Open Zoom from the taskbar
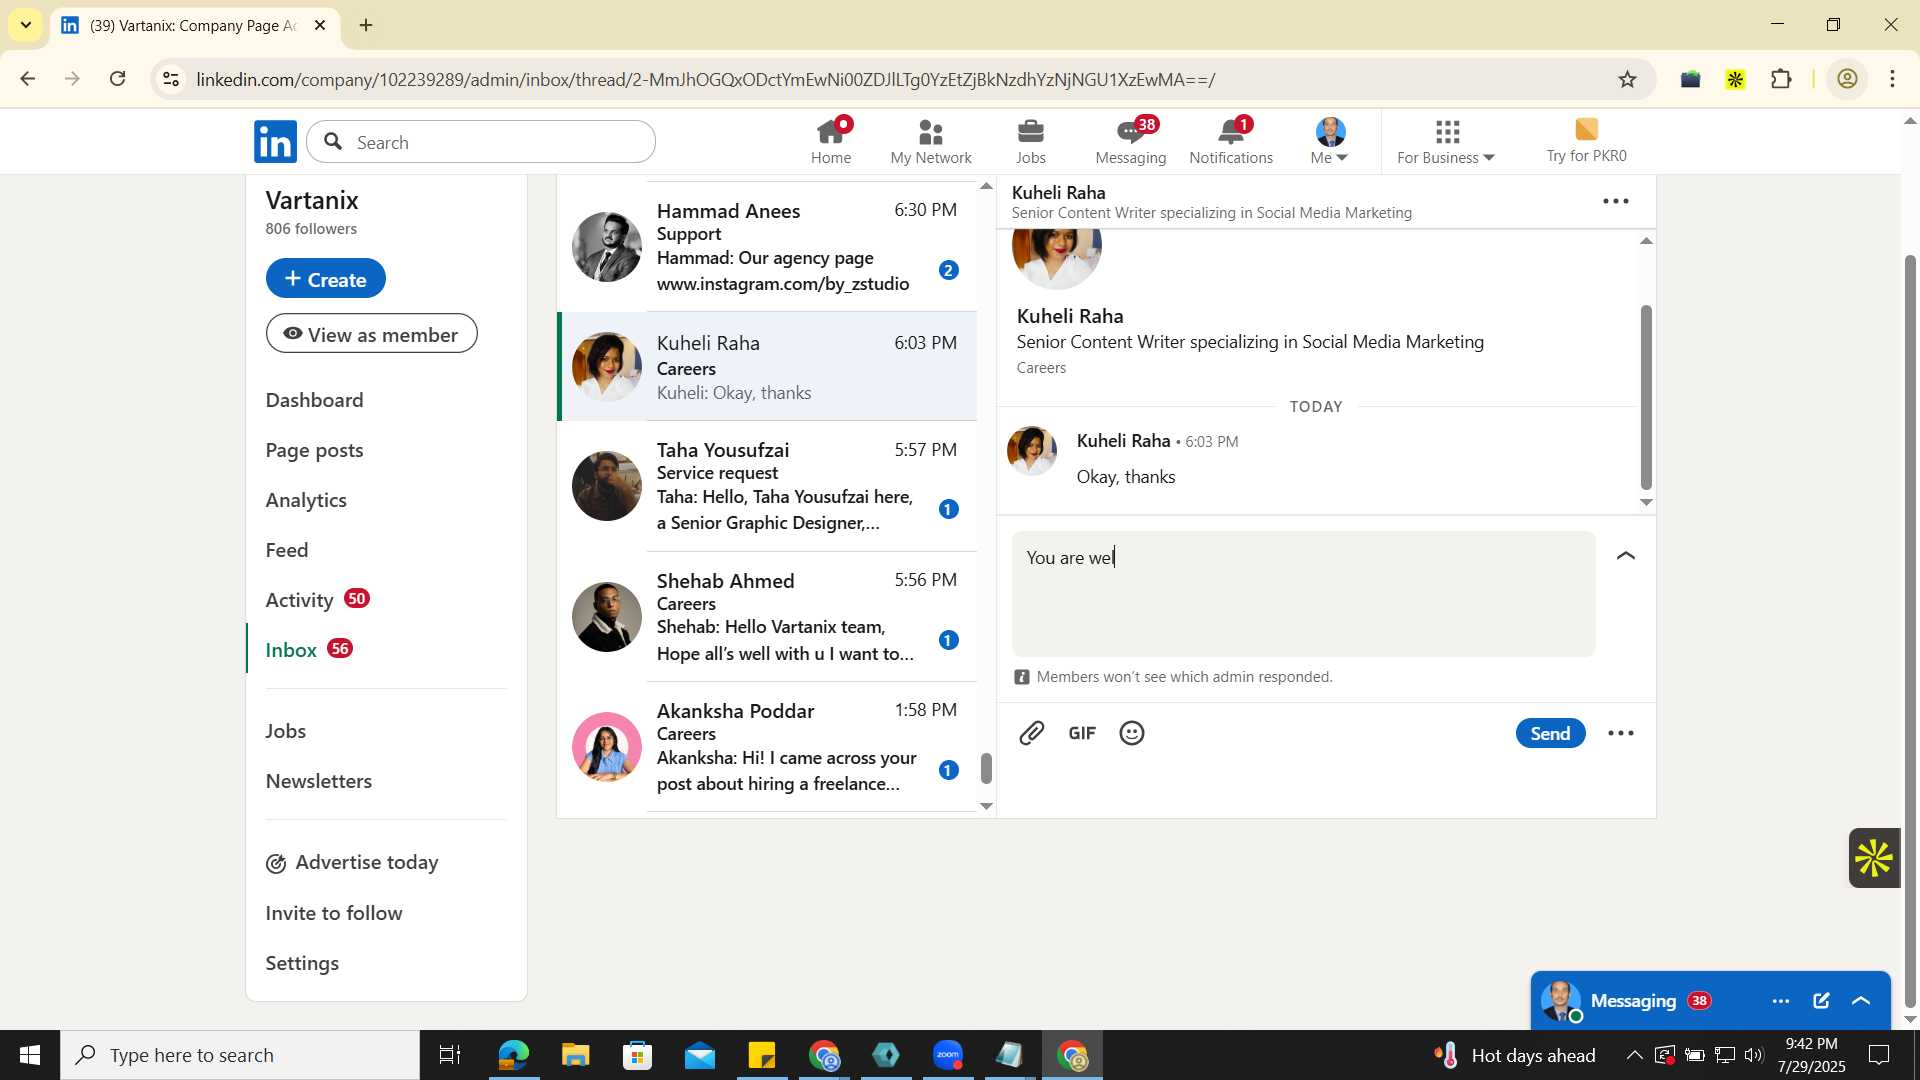 tap(948, 1055)
